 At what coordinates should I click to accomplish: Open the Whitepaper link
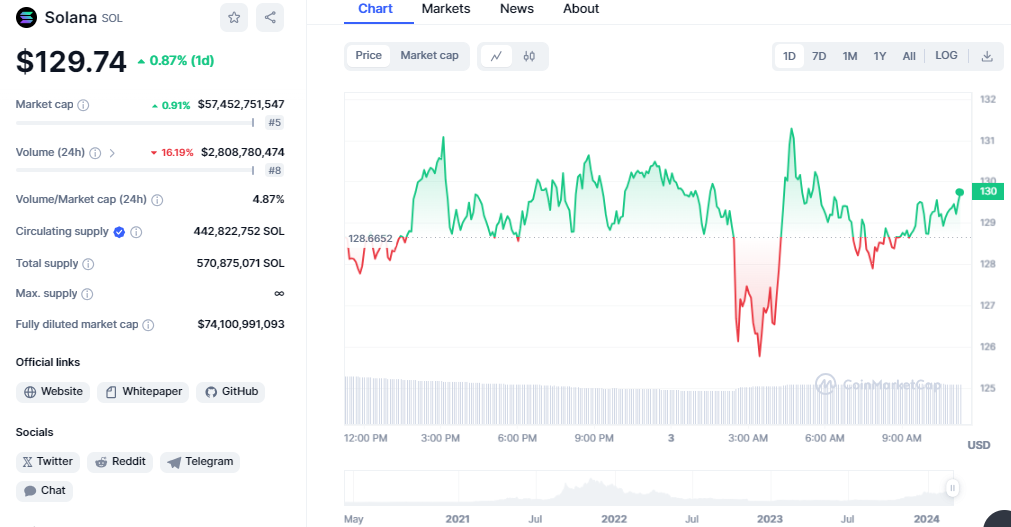143,392
